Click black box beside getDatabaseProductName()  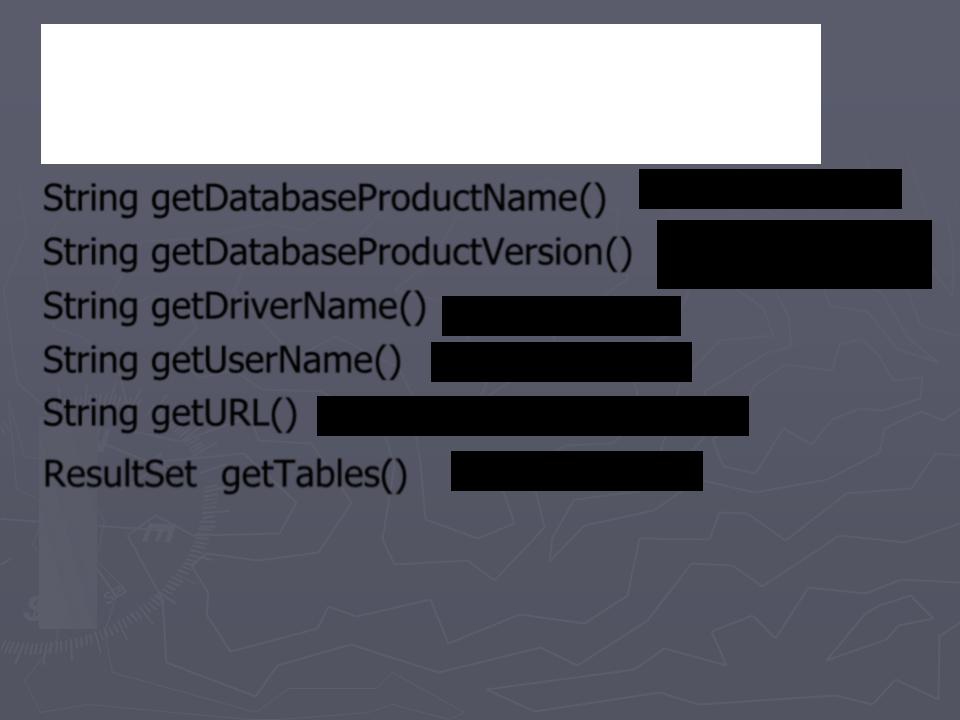click(770, 189)
